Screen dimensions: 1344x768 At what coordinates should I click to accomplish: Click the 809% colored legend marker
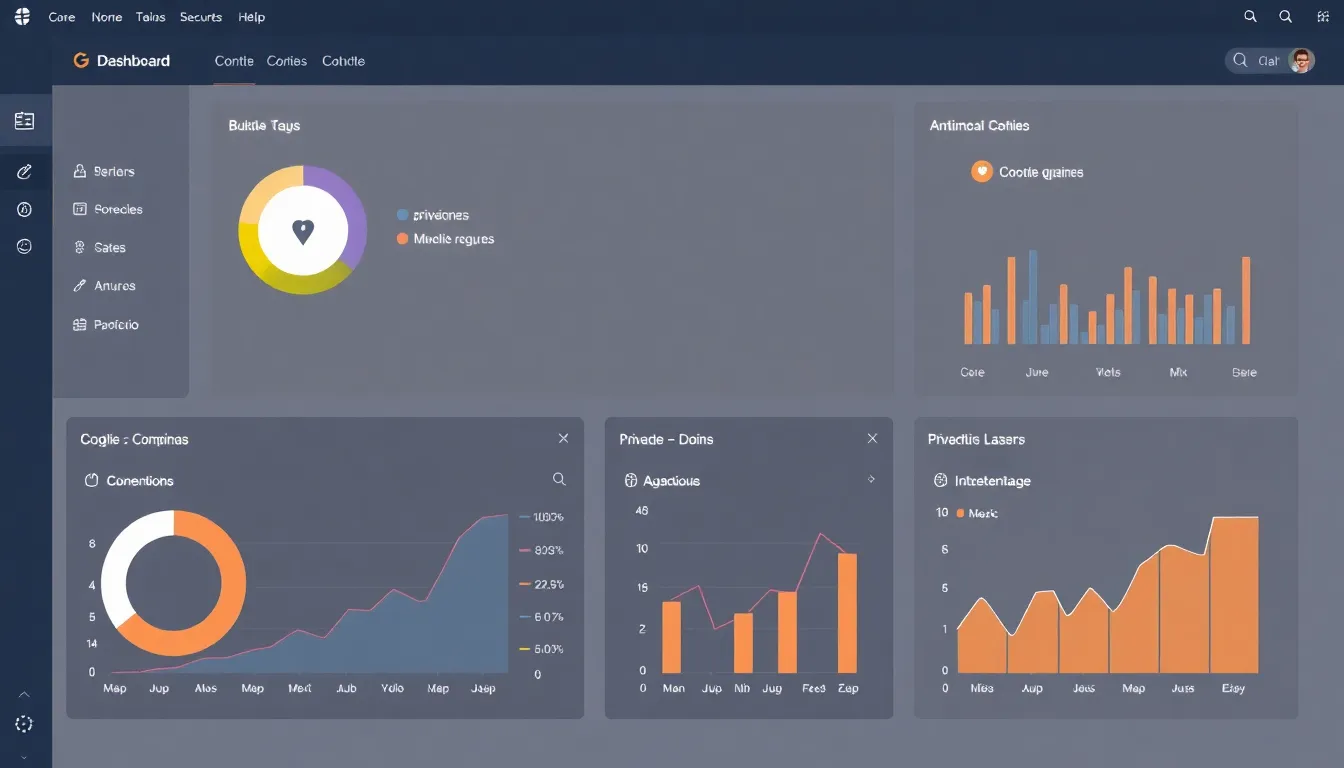pyautogui.click(x=524, y=550)
